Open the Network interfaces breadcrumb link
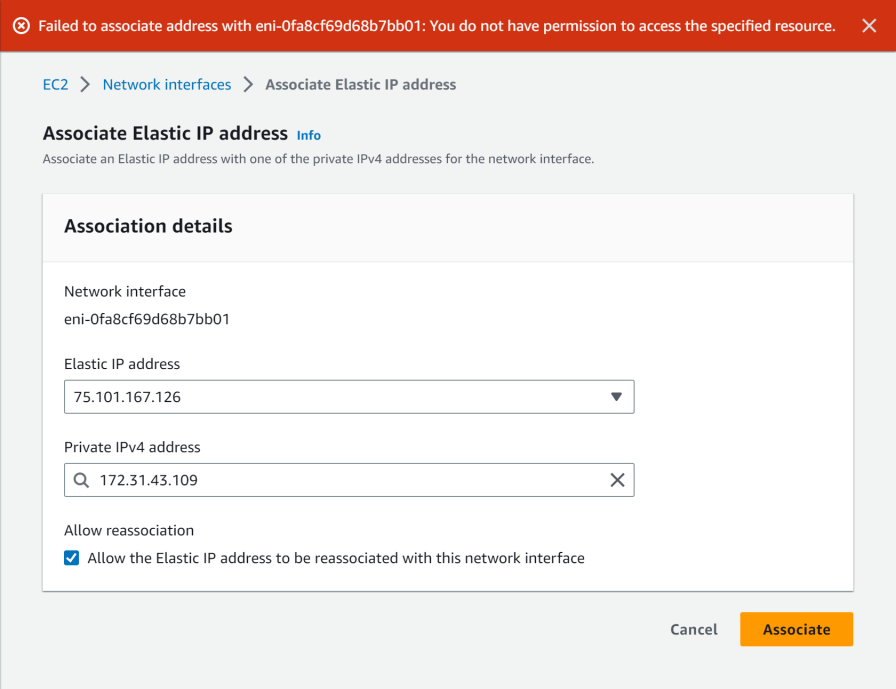 coord(166,85)
